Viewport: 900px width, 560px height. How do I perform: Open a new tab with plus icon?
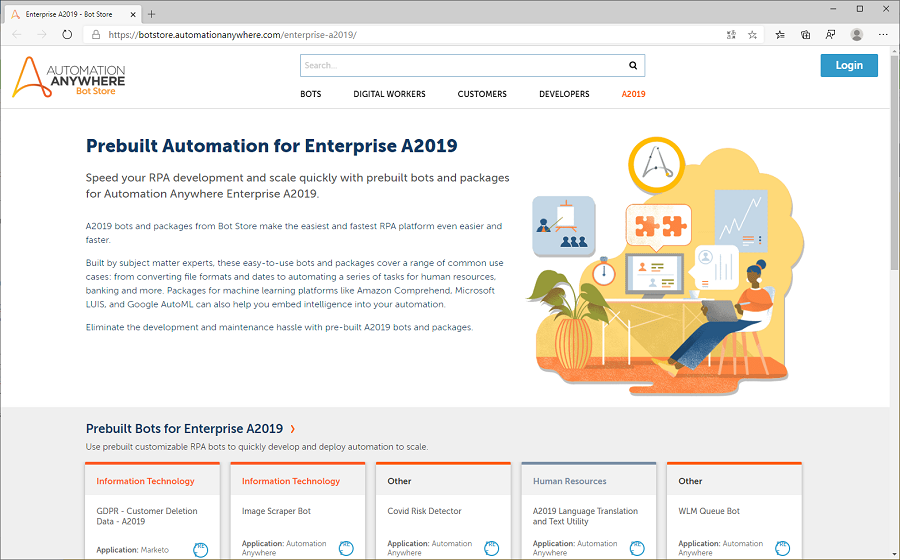(x=152, y=14)
